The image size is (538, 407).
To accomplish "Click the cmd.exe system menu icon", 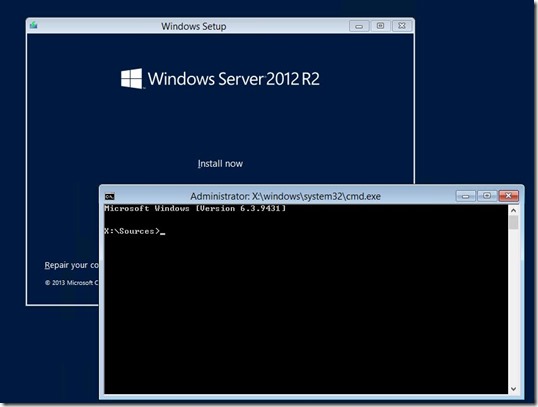I will click(109, 196).
